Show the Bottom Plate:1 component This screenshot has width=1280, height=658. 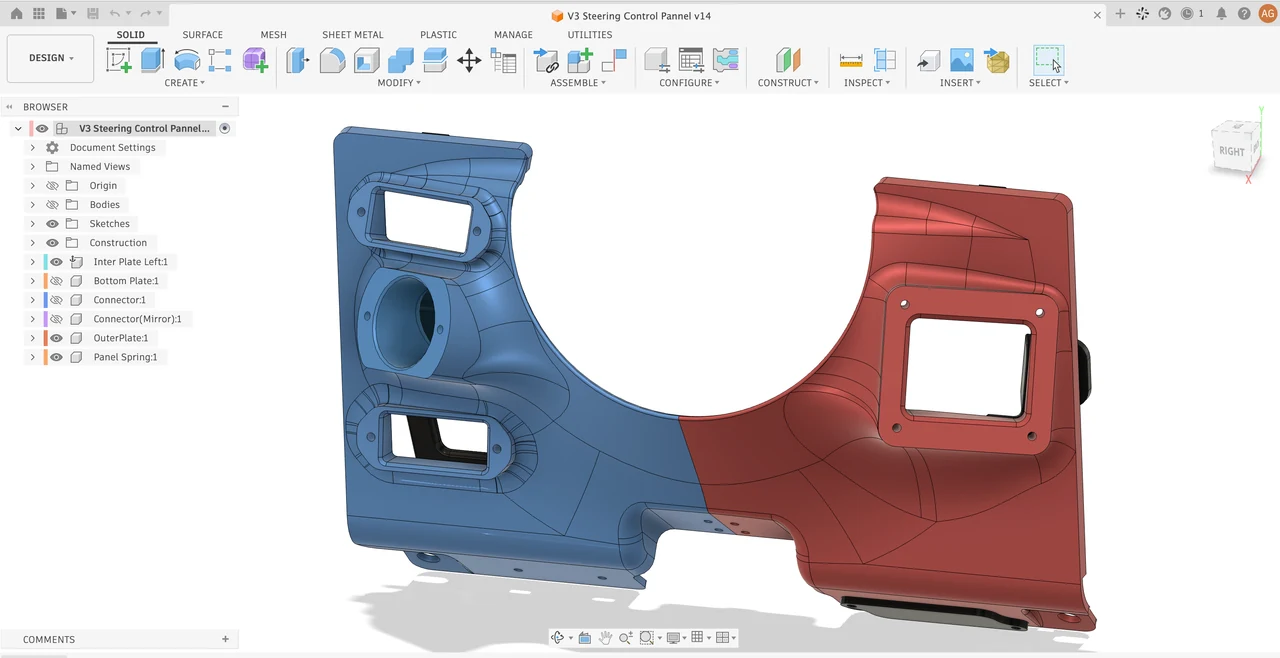pyautogui.click(x=56, y=281)
